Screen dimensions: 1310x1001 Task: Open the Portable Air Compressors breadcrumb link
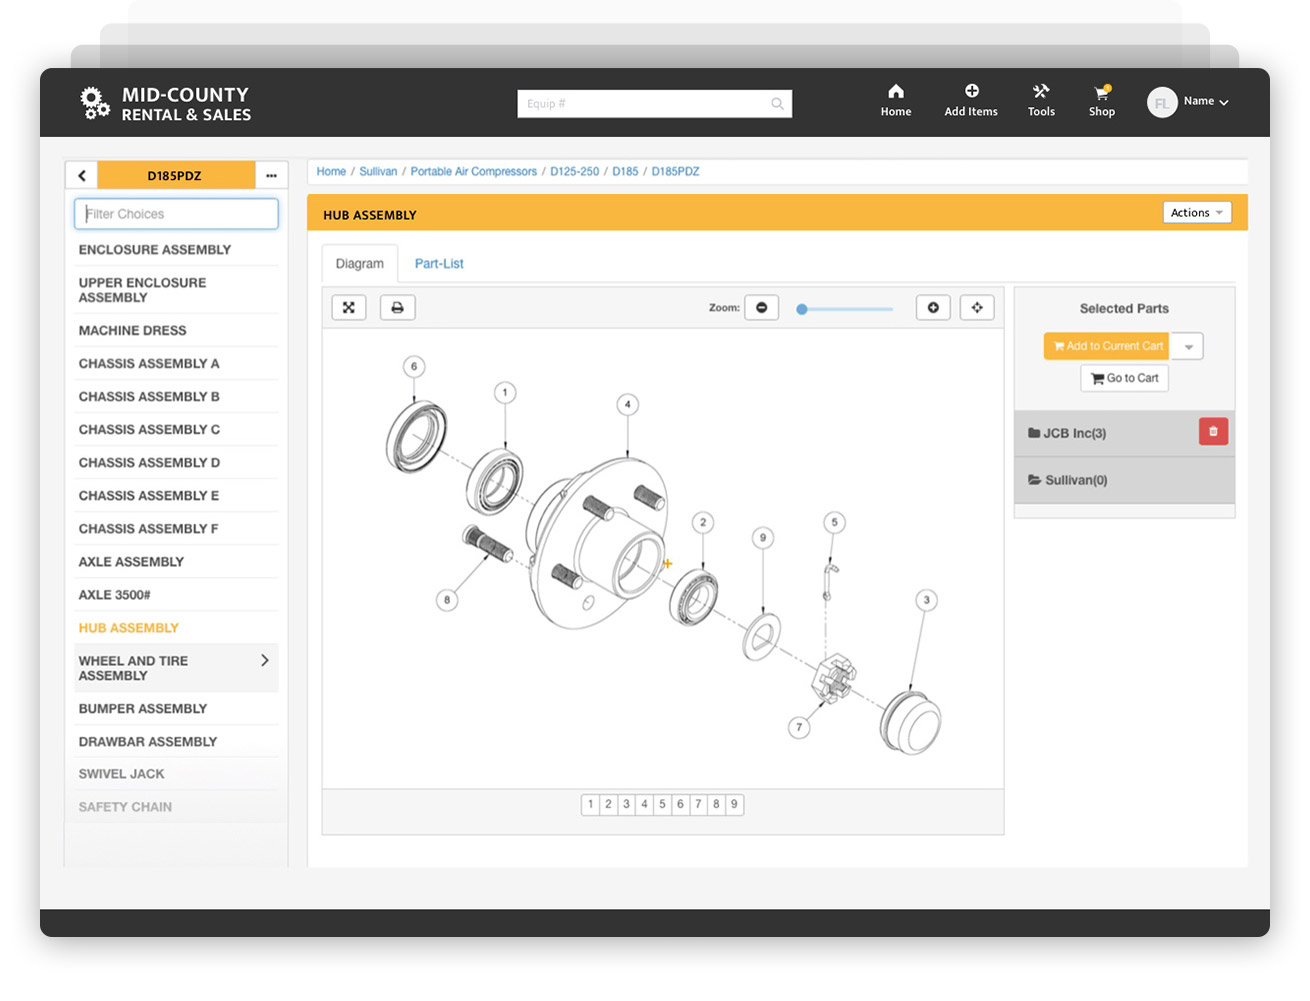point(473,171)
